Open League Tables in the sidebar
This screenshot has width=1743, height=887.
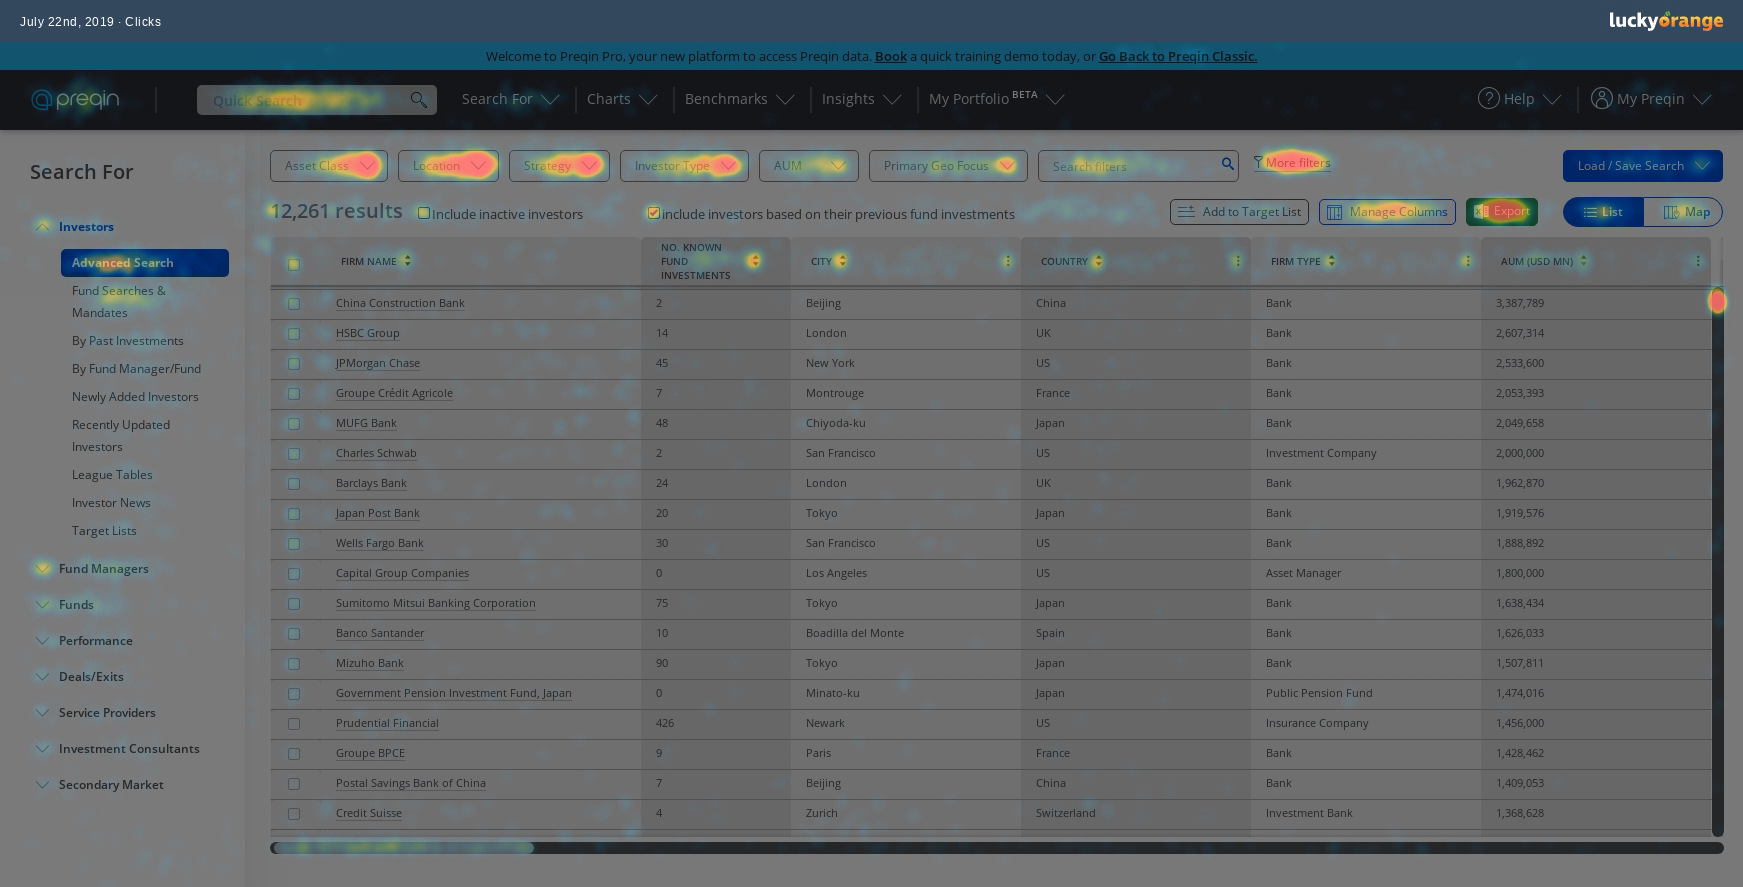tap(112, 475)
